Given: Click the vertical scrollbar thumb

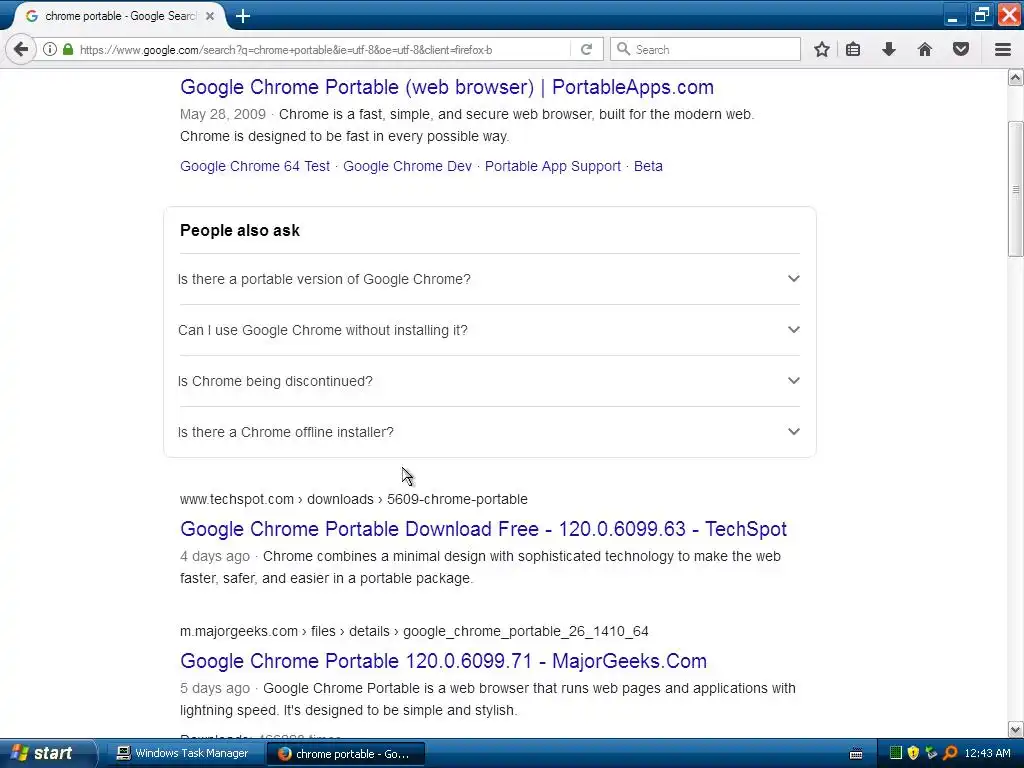Looking at the screenshot, I should coord(1016,189).
